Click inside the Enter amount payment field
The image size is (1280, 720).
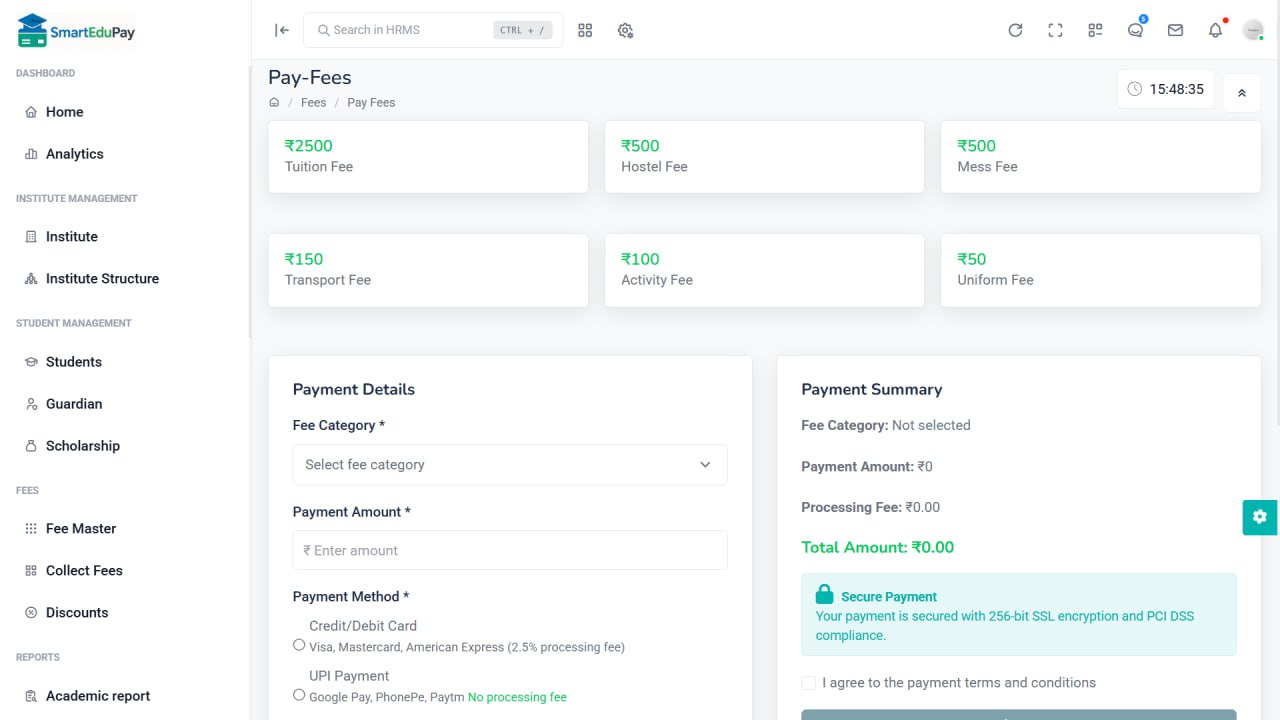[x=510, y=550]
